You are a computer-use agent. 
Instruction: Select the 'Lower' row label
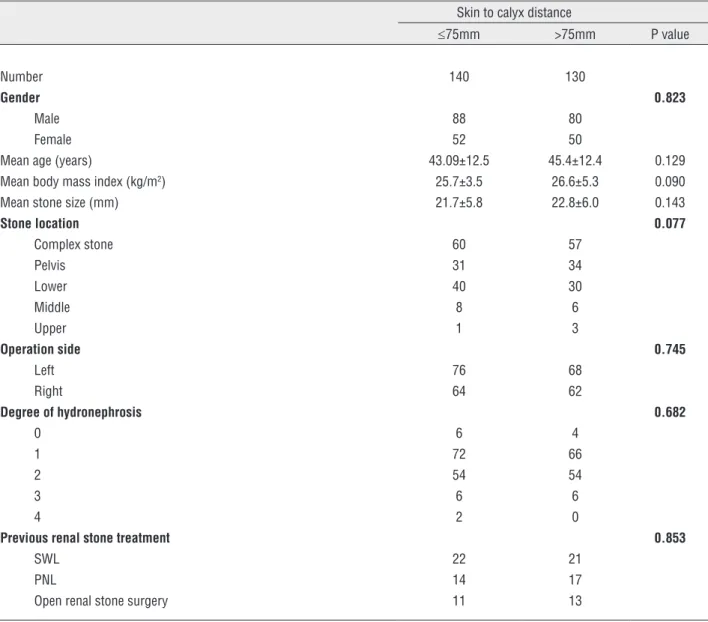tap(50, 287)
